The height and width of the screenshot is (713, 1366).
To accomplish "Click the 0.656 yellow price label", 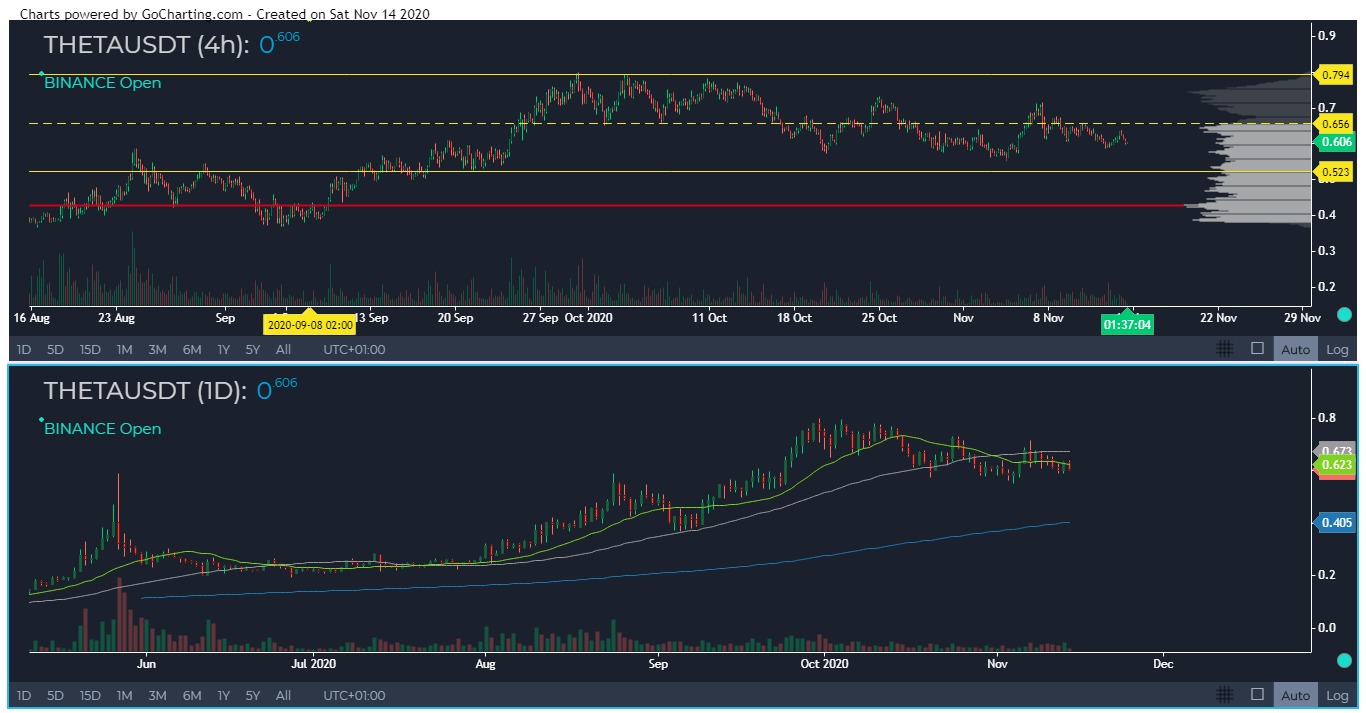I will [1334, 124].
